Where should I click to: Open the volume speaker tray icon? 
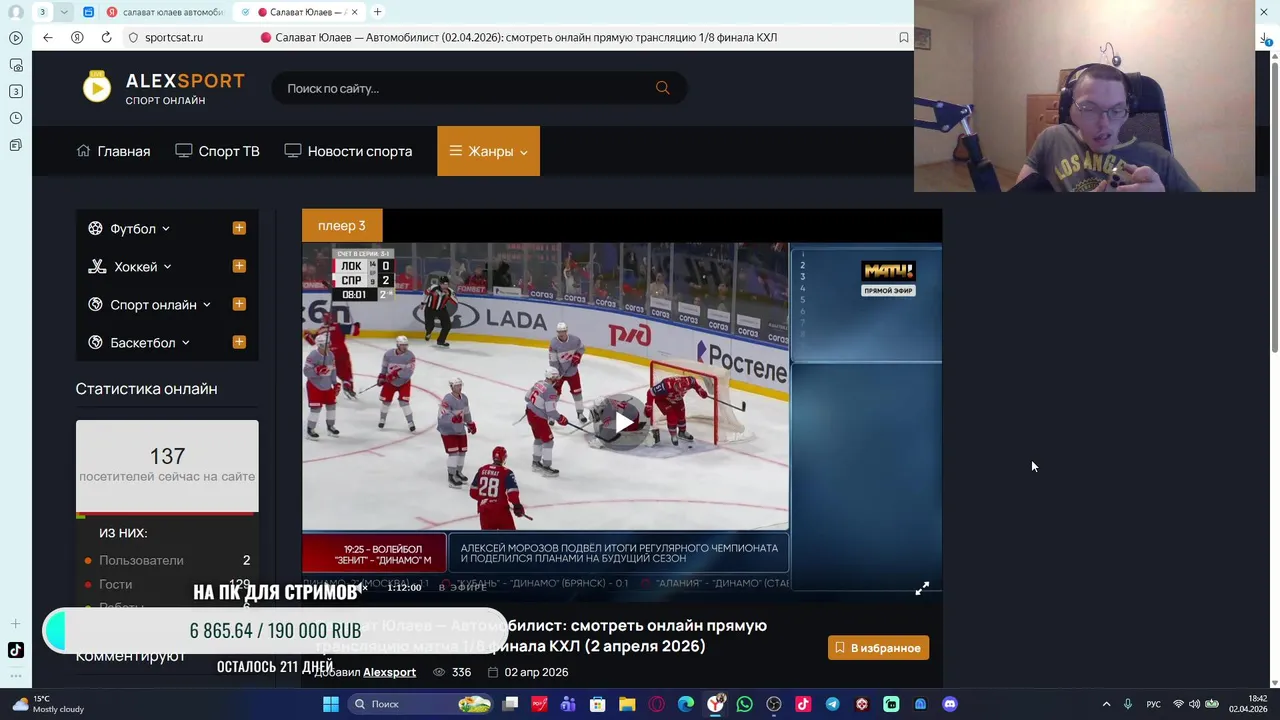[x=1194, y=704]
